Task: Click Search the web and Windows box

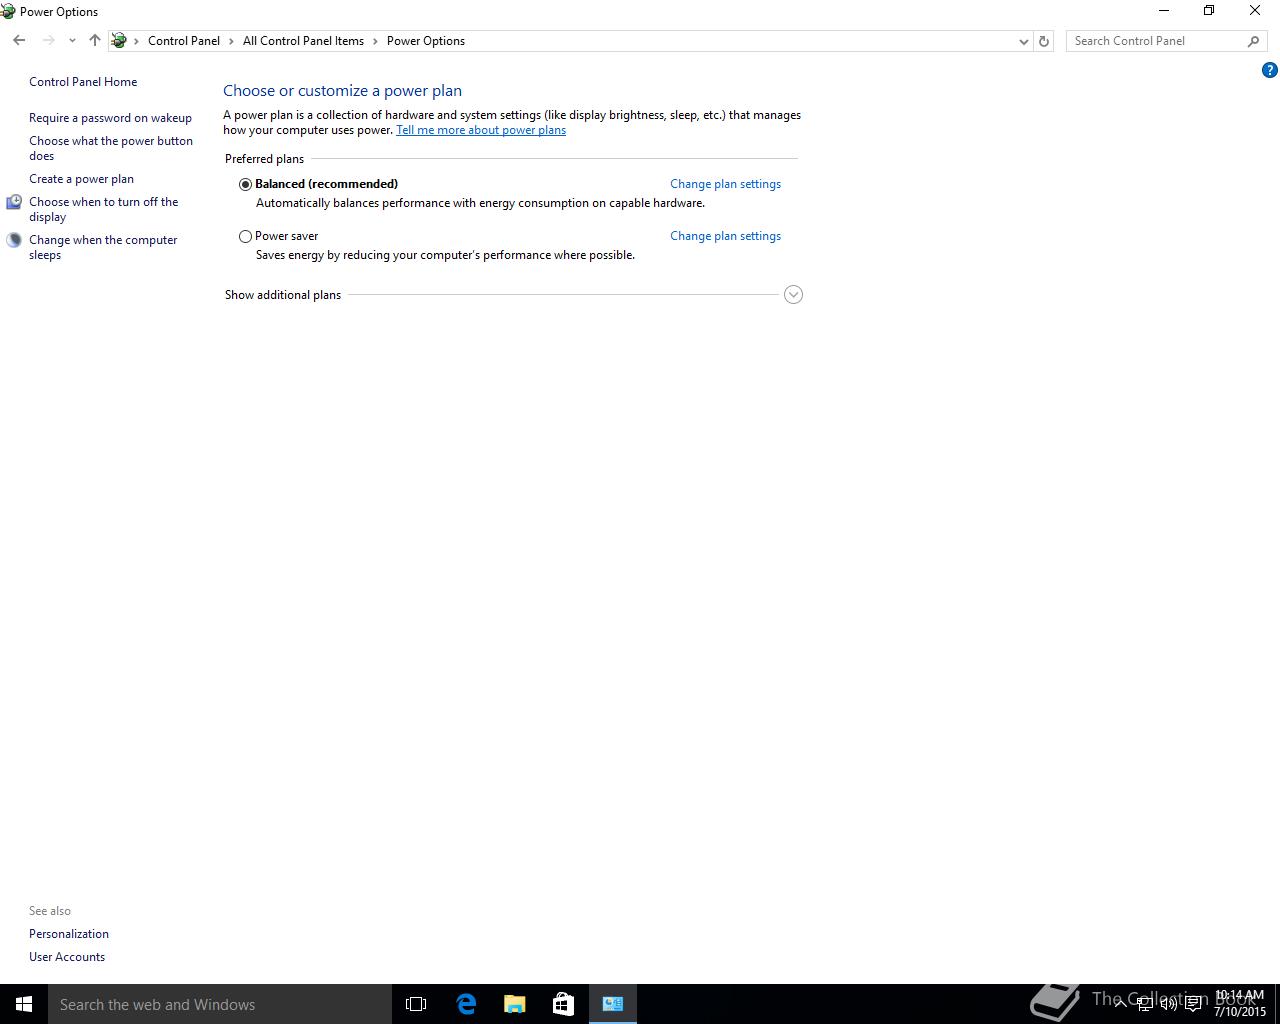Action: tap(220, 1004)
